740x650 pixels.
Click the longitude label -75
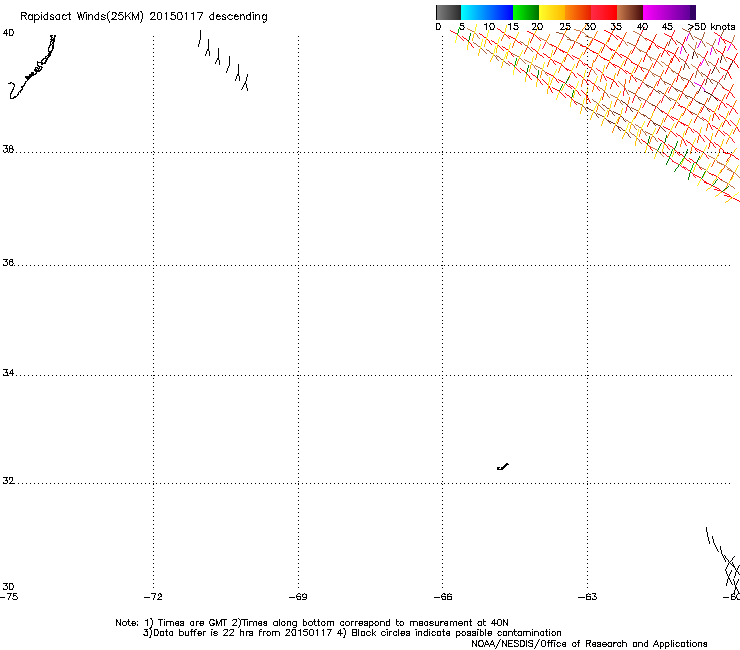coord(9,597)
